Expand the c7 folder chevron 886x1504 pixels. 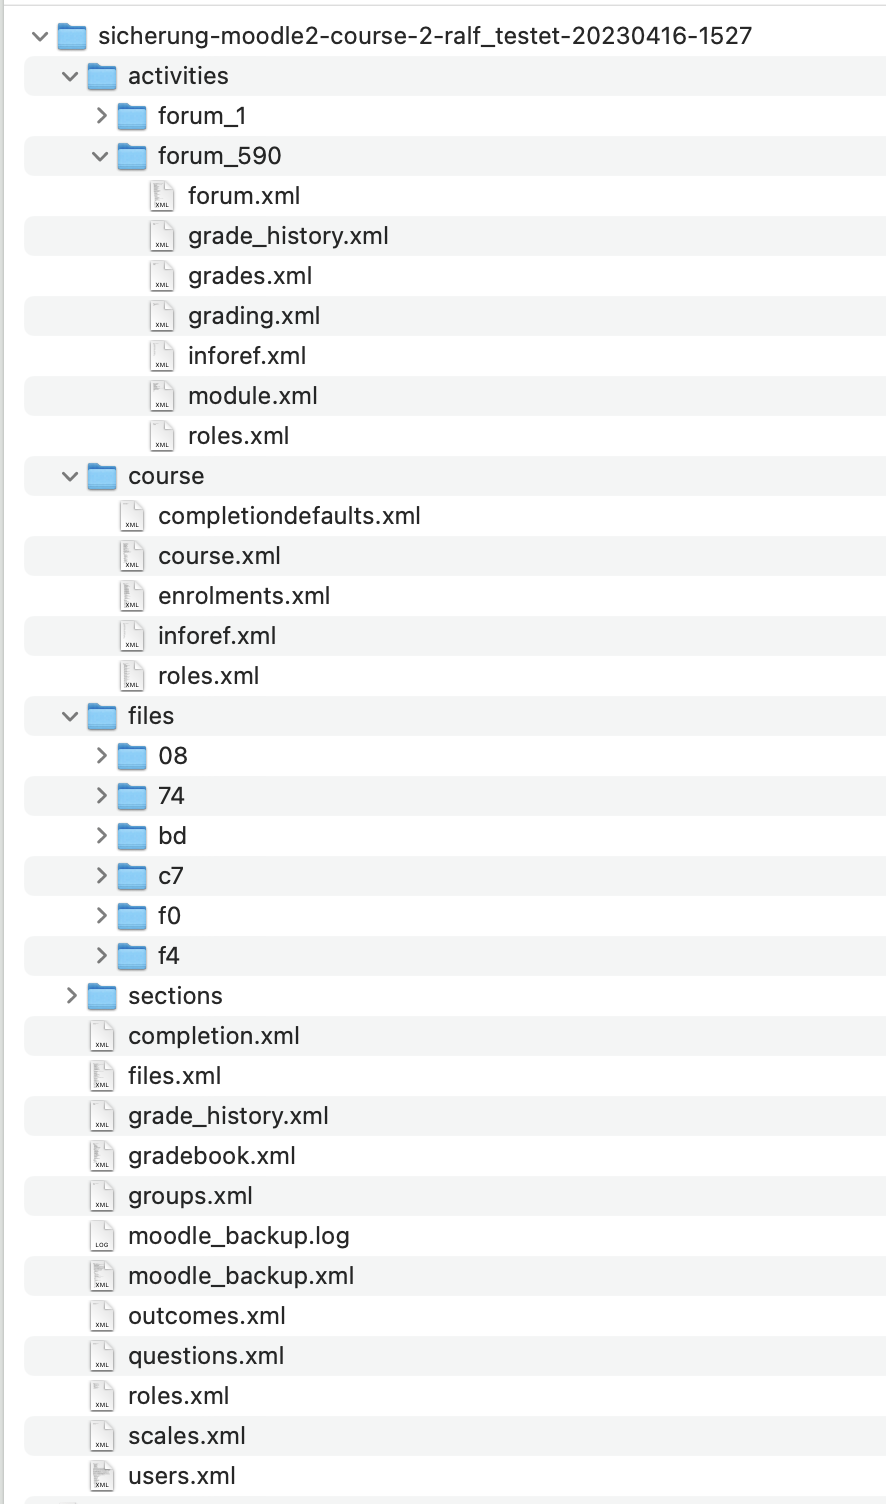tap(101, 876)
